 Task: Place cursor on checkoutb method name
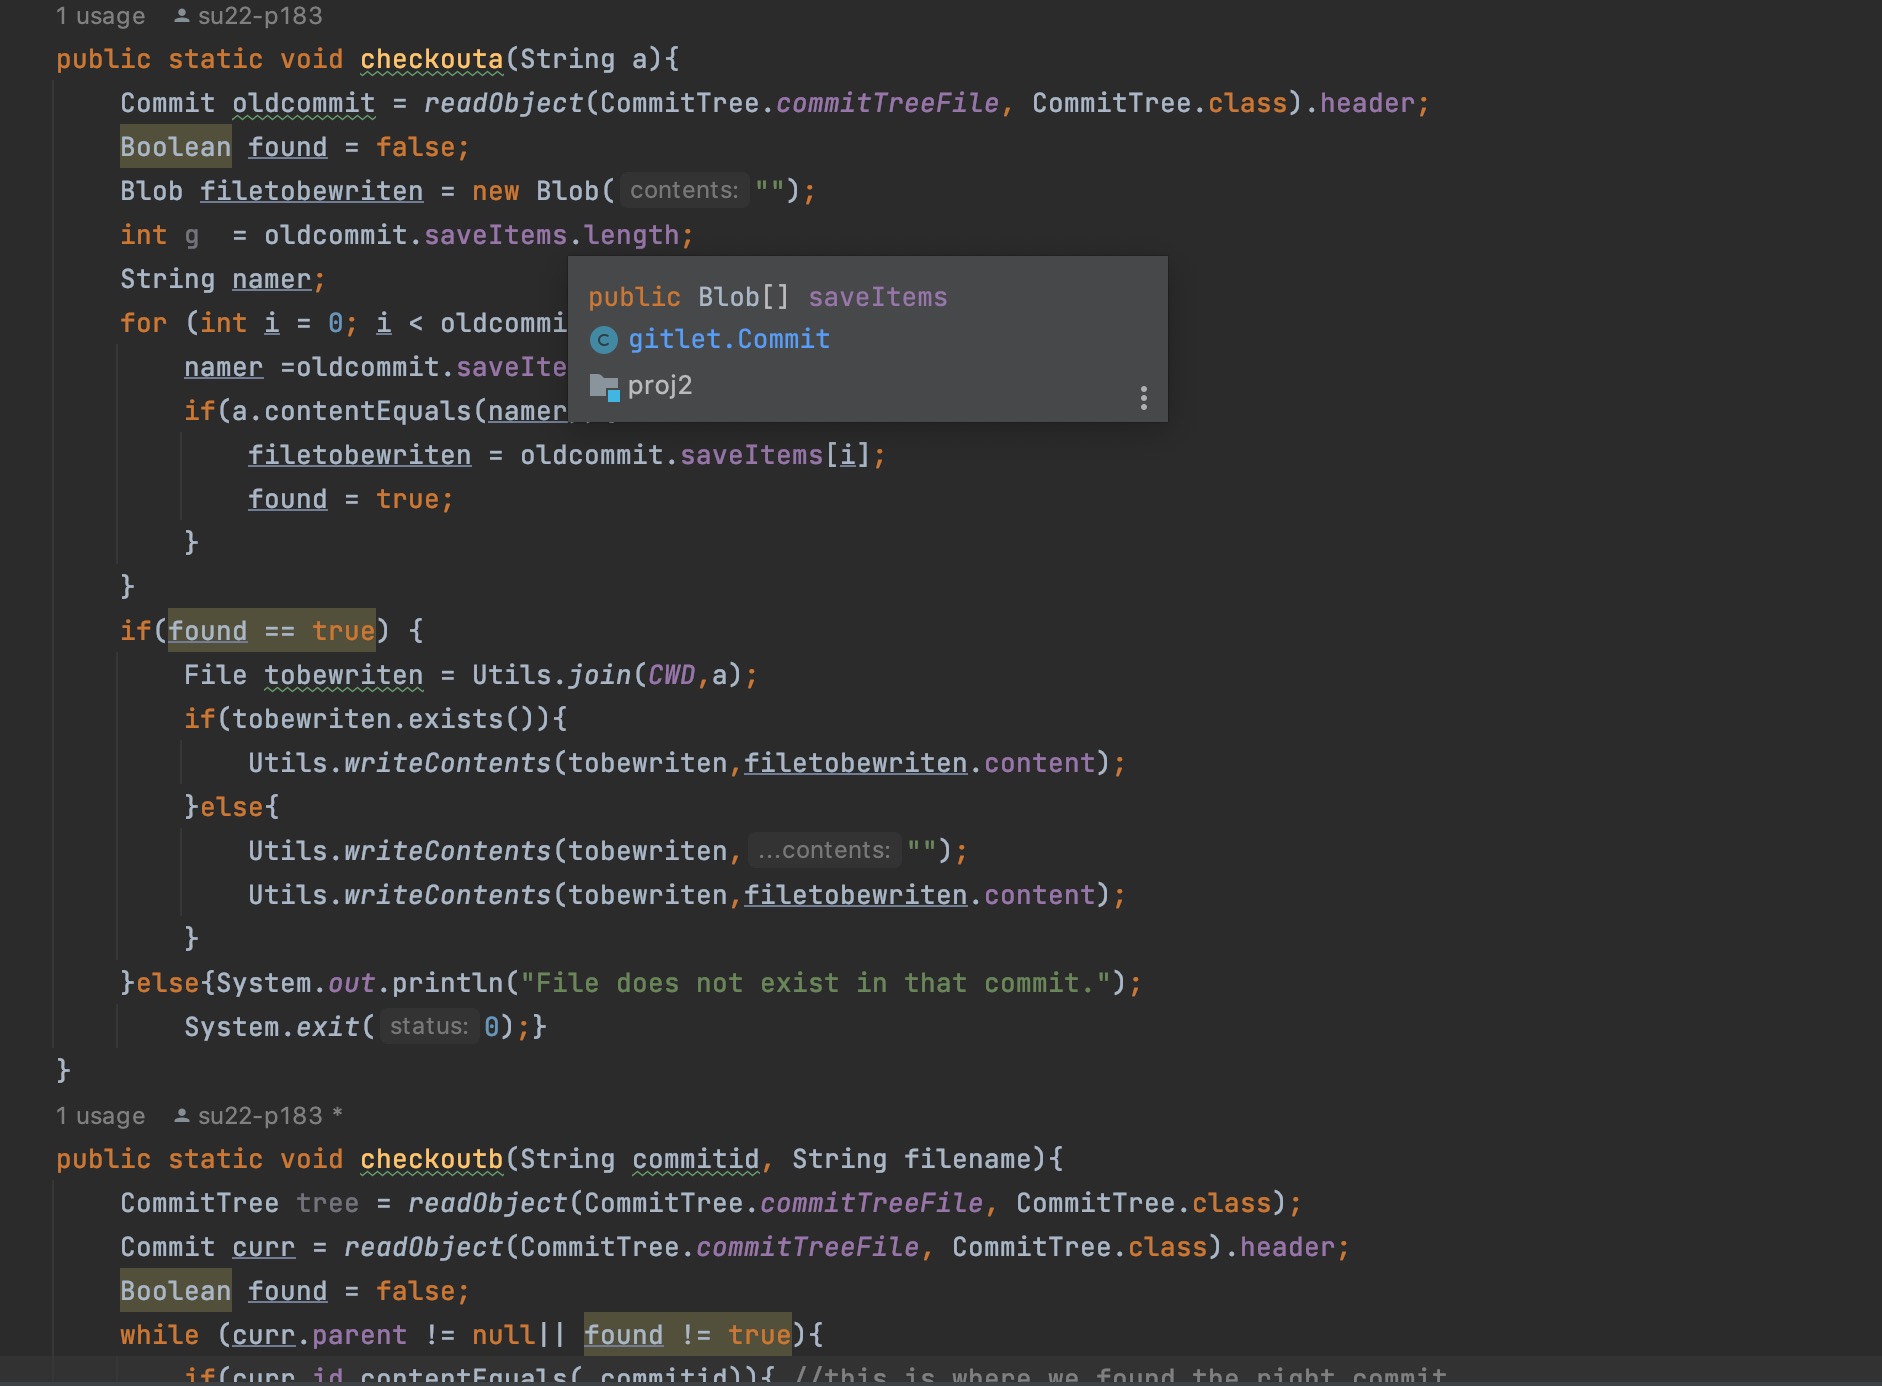431,1159
